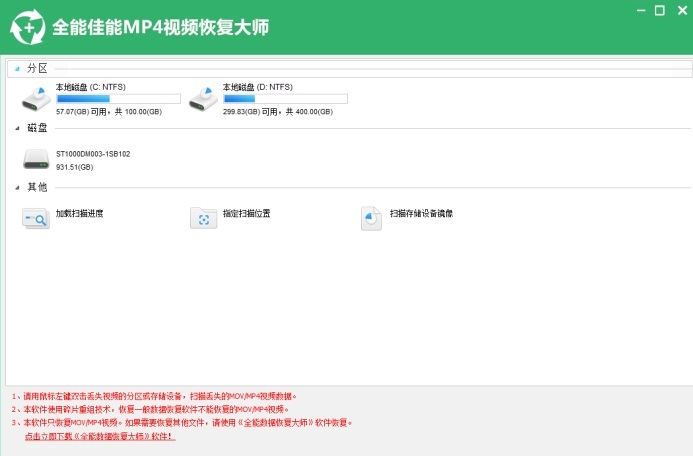Collapse the 分区 partition section

click(17, 68)
